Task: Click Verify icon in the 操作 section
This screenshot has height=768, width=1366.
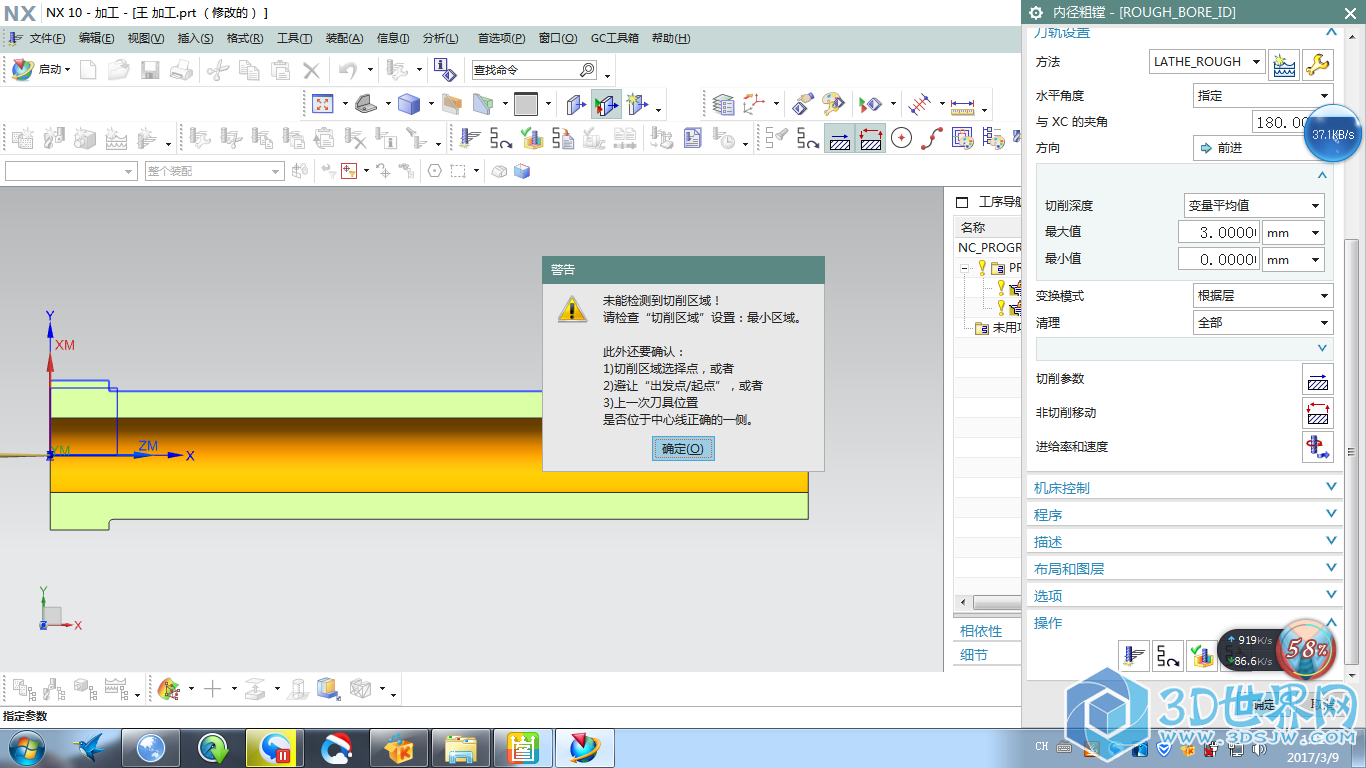Action: [1202, 656]
